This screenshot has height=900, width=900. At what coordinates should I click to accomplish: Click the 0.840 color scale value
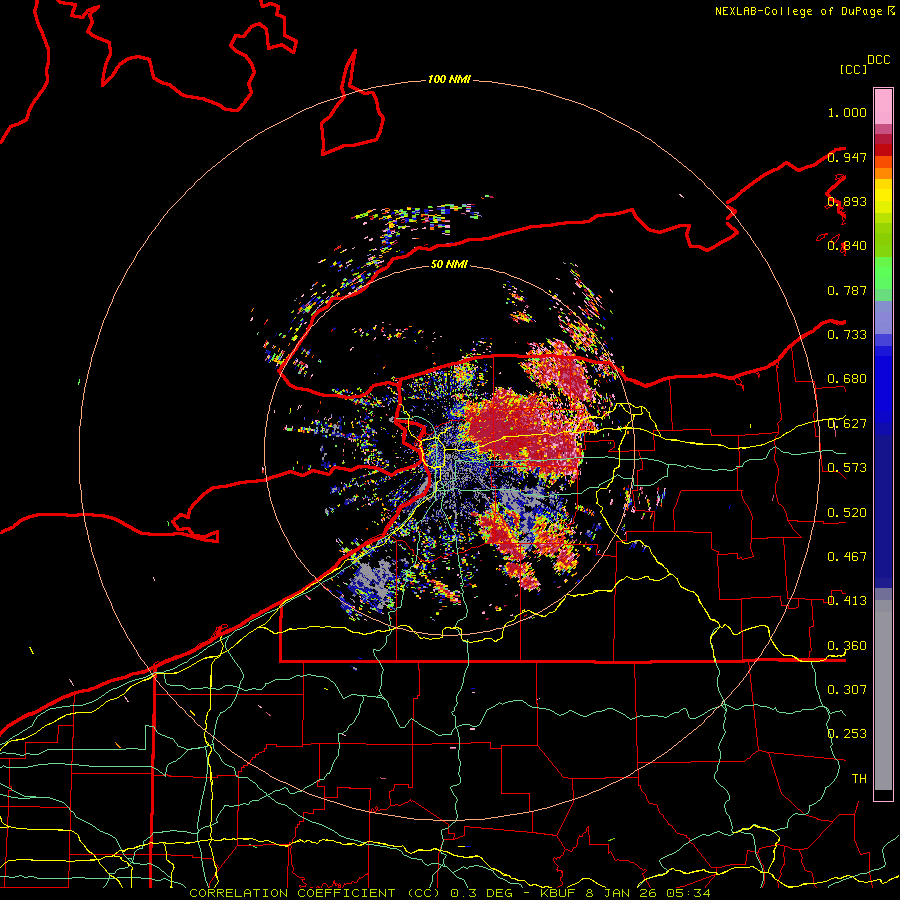(x=847, y=246)
